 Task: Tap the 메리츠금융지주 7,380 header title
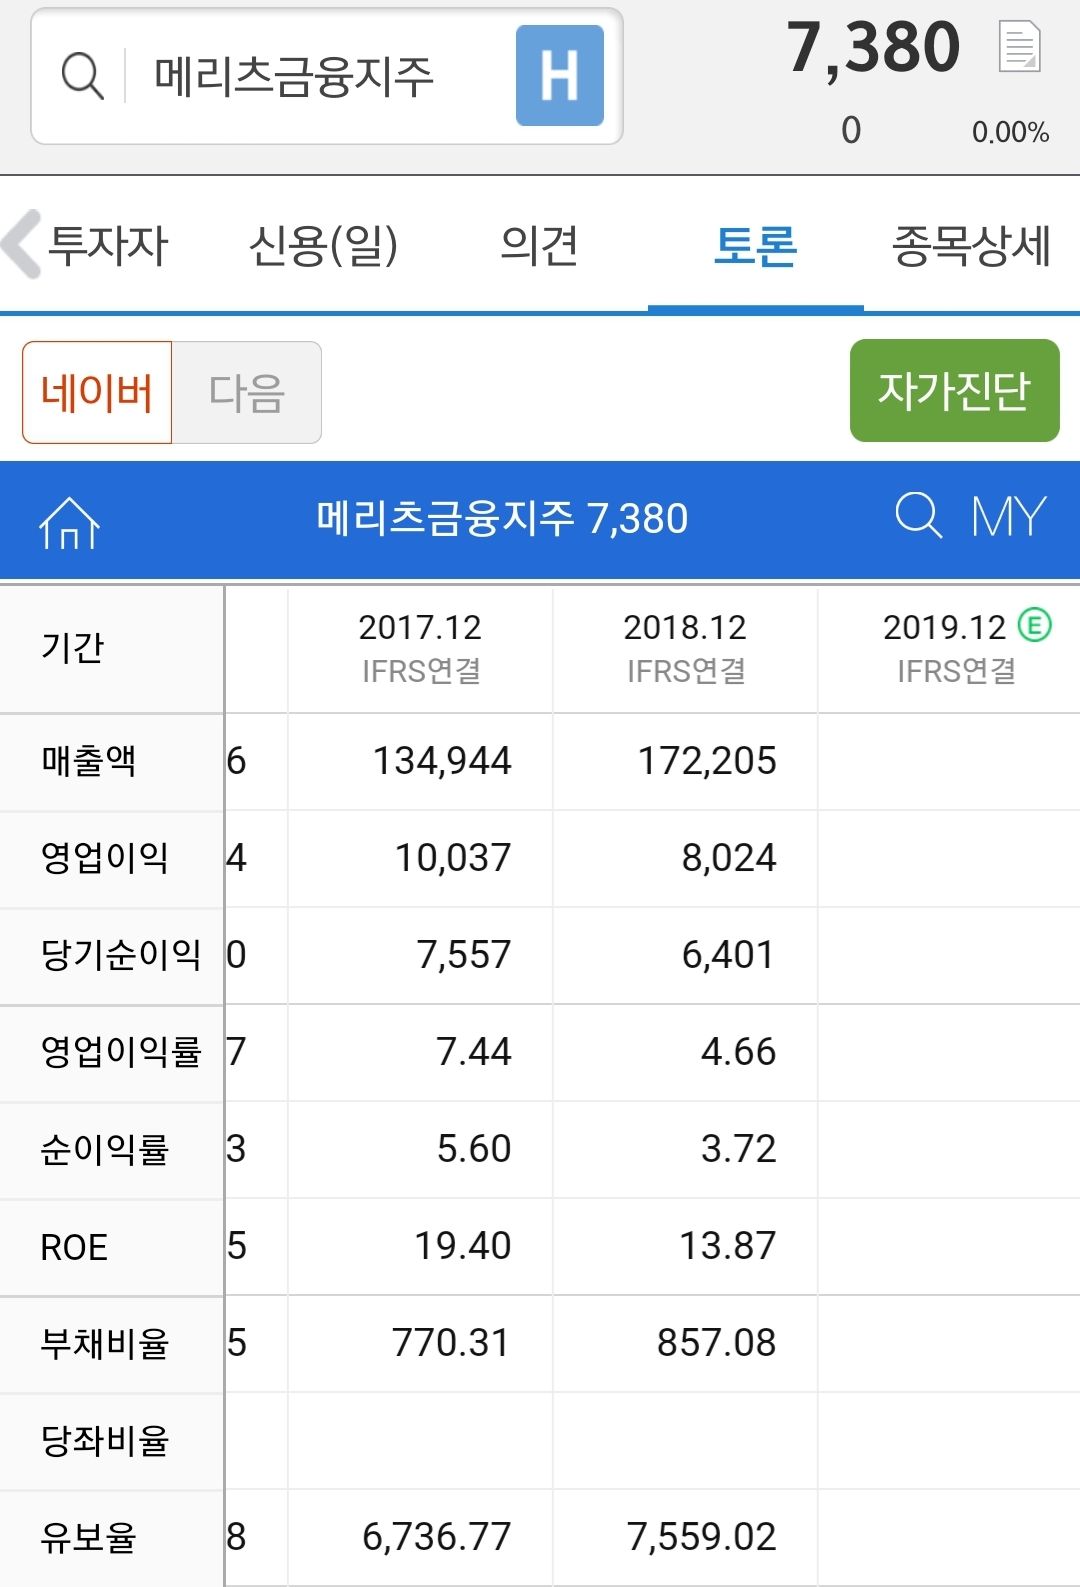coord(502,518)
